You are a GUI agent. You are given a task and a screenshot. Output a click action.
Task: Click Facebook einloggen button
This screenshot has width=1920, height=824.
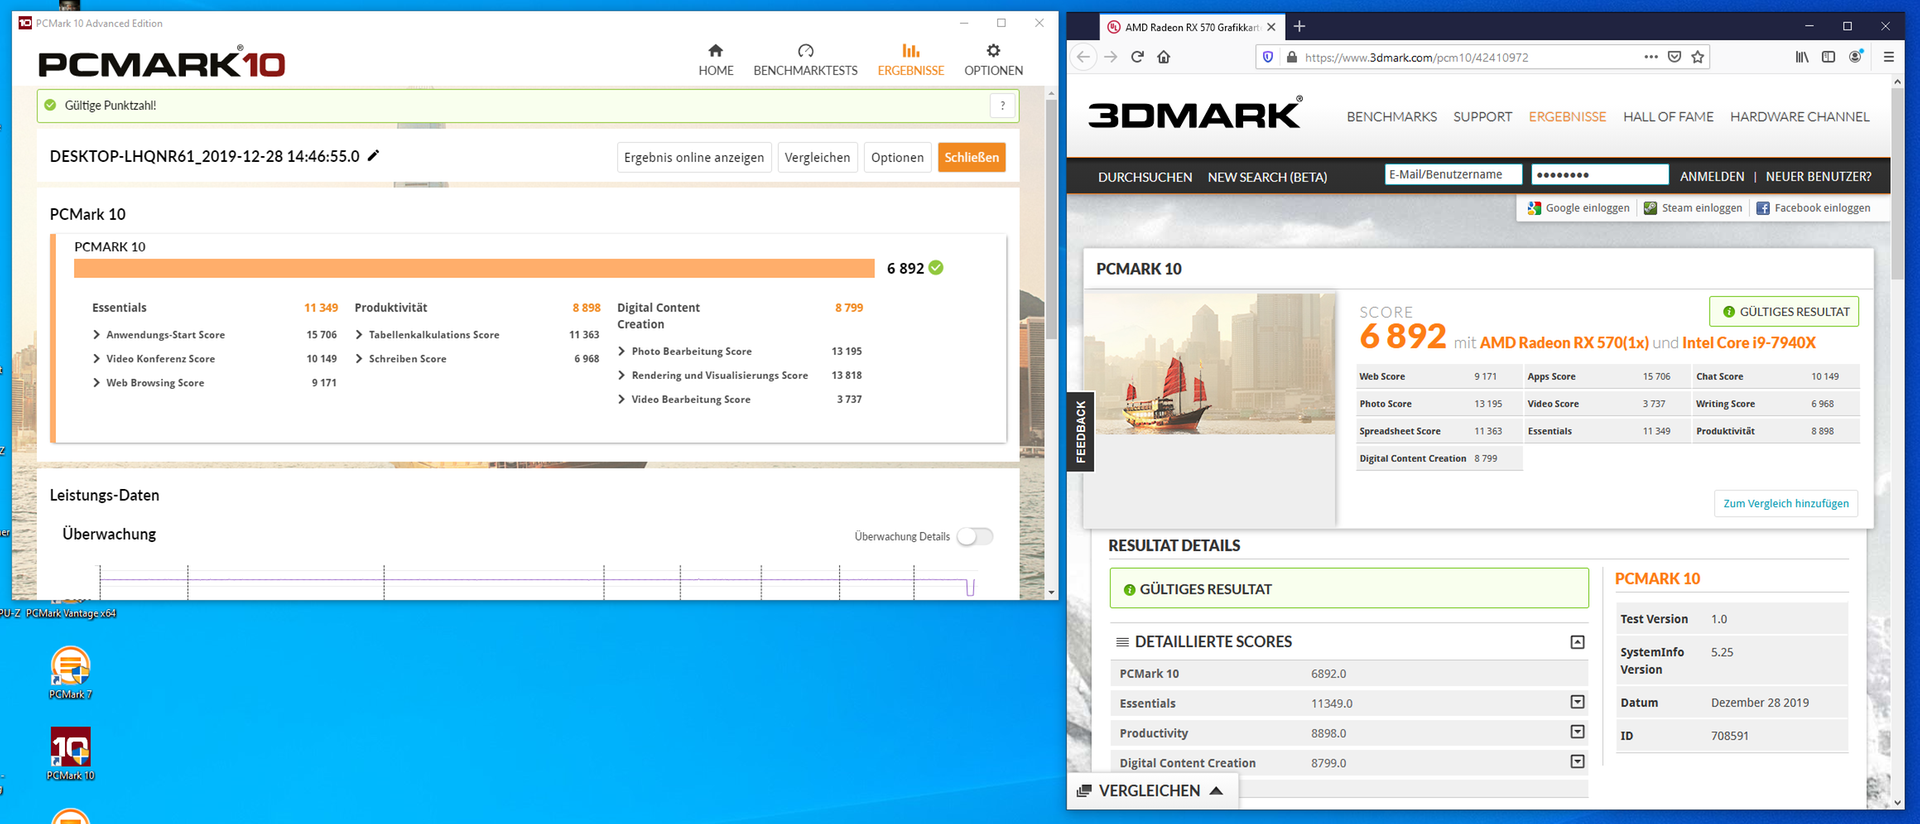(x=1813, y=208)
